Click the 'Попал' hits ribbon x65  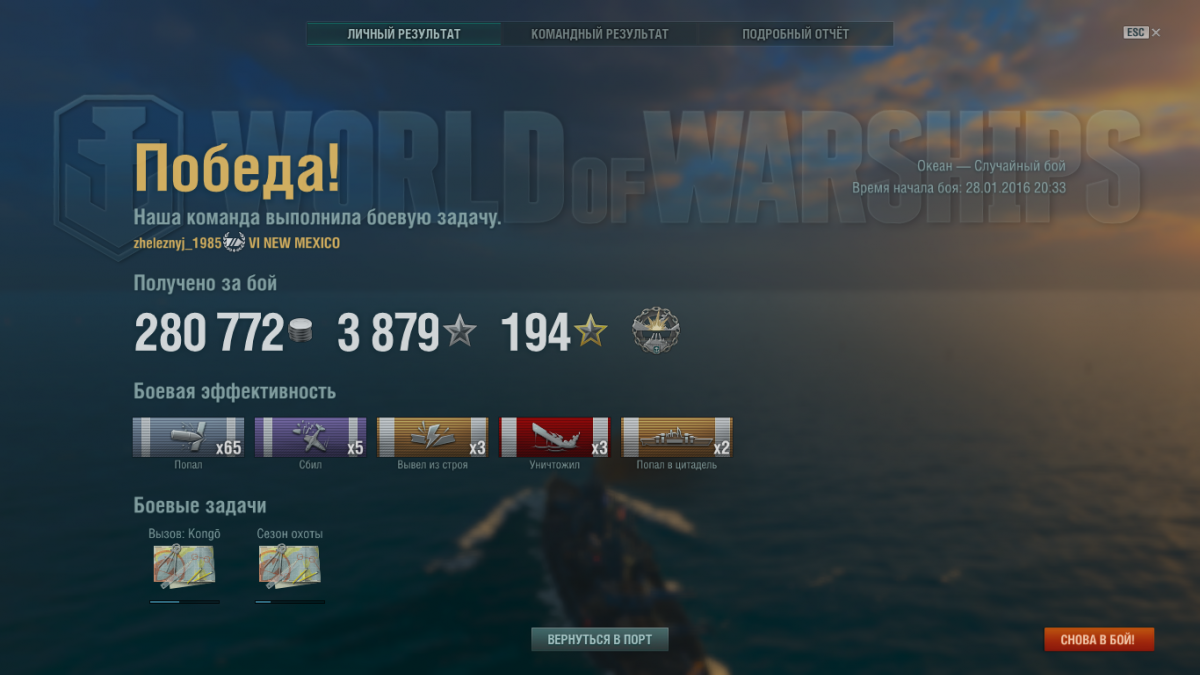click(x=188, y=437)
